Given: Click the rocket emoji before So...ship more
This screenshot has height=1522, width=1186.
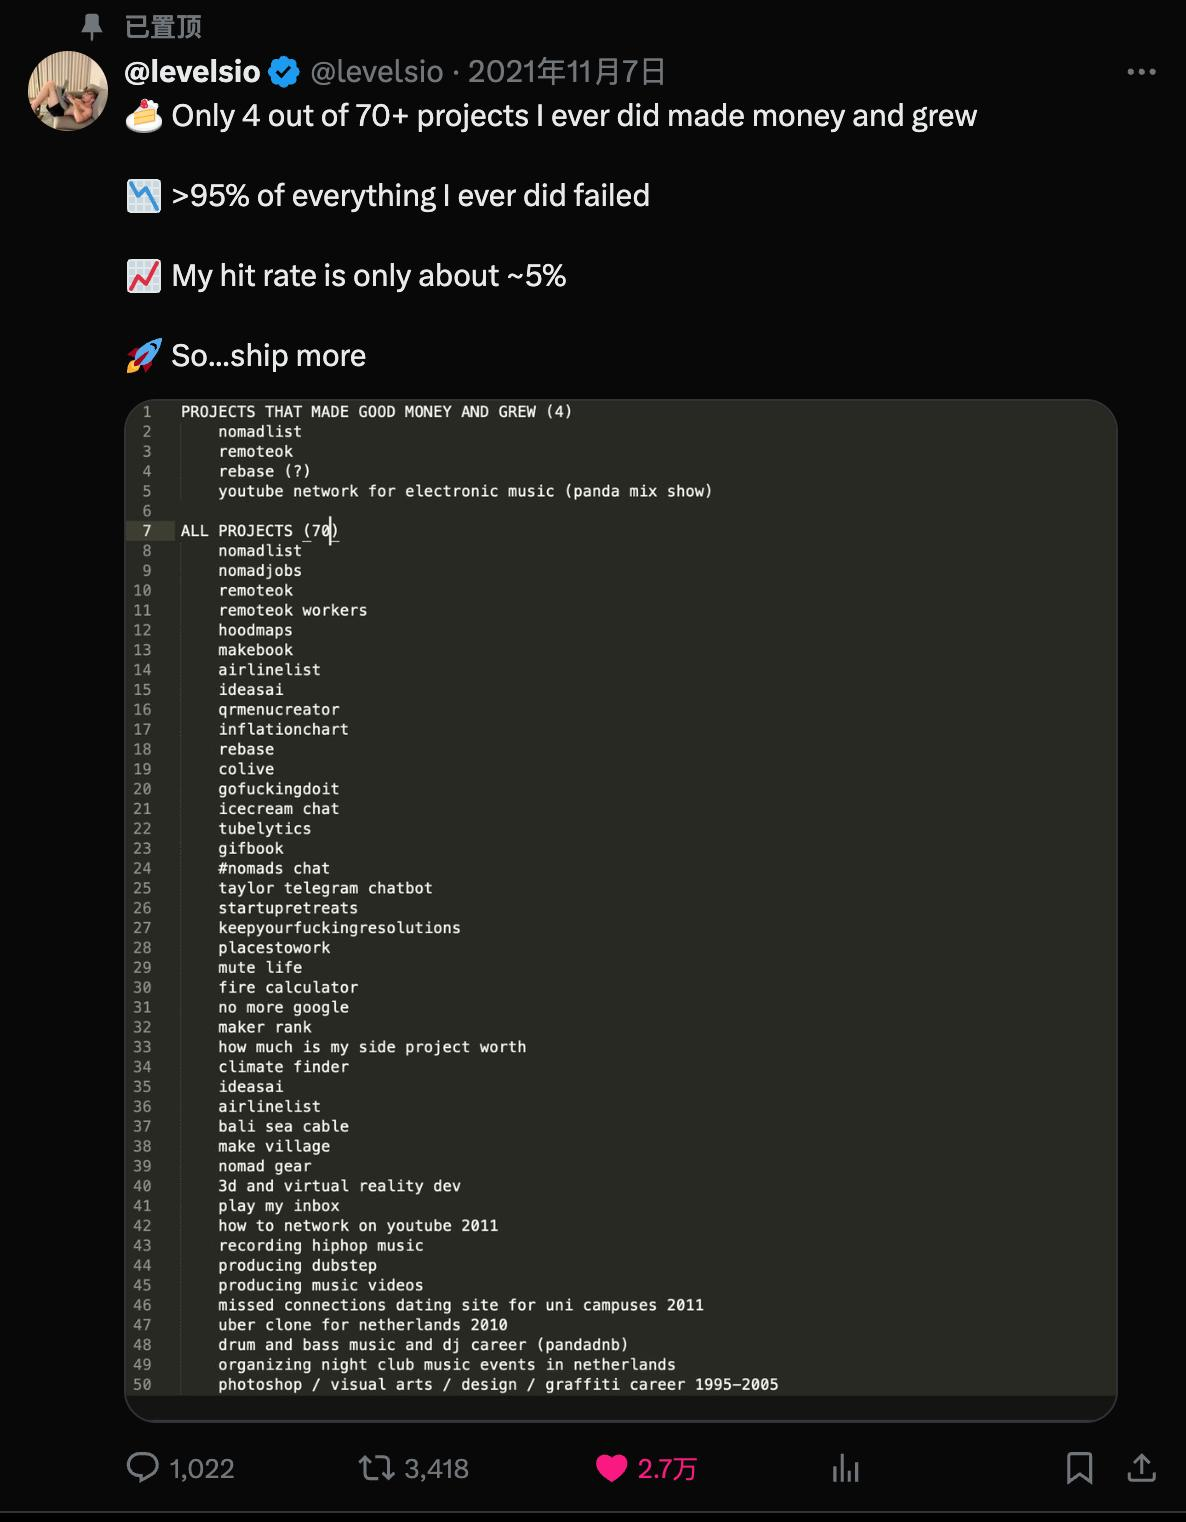Looking at the screenshot, I should [144, 356].
